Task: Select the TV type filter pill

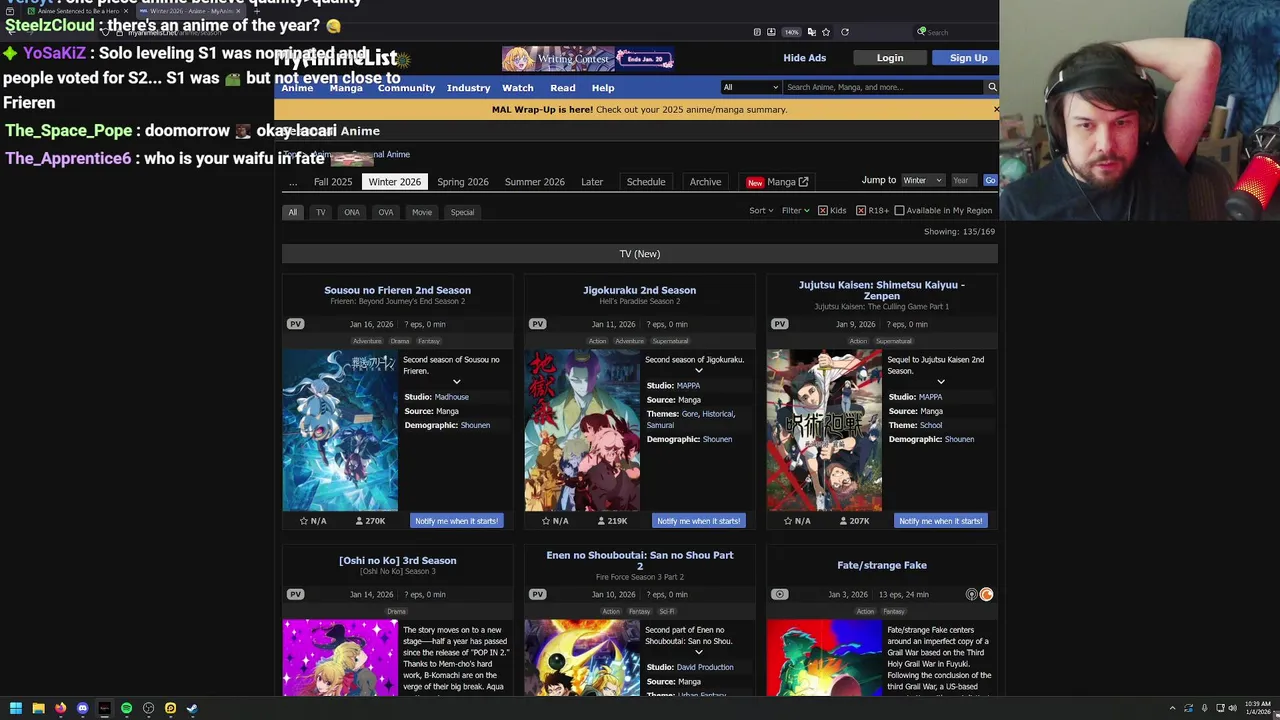Action: pos(321,212)
